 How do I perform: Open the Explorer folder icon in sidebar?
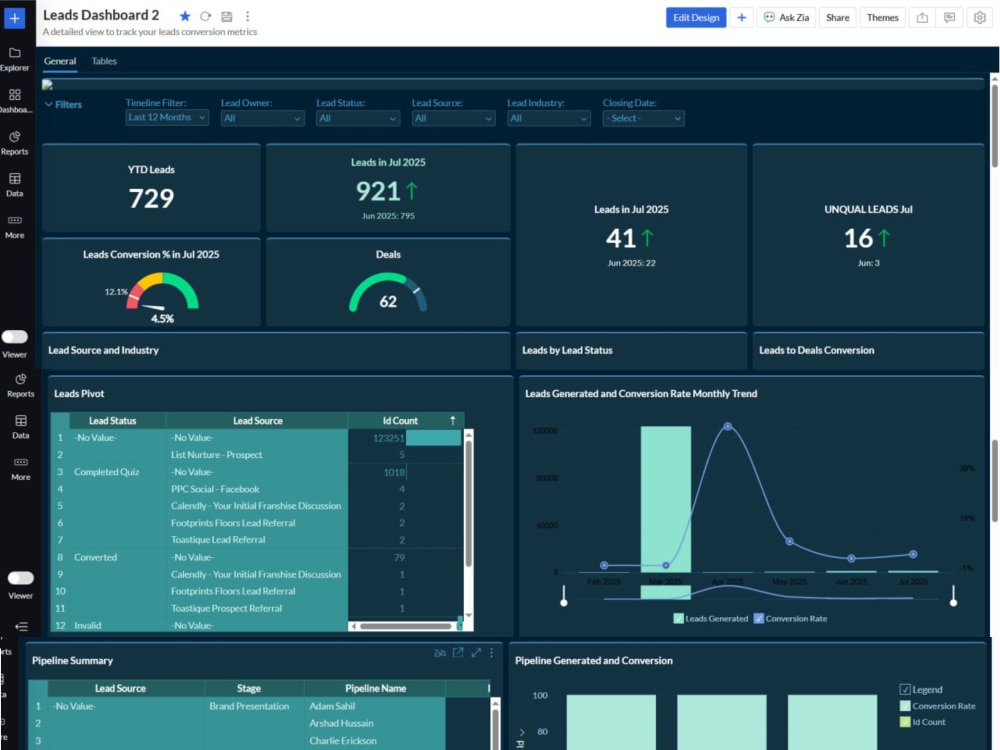point(15,53)
